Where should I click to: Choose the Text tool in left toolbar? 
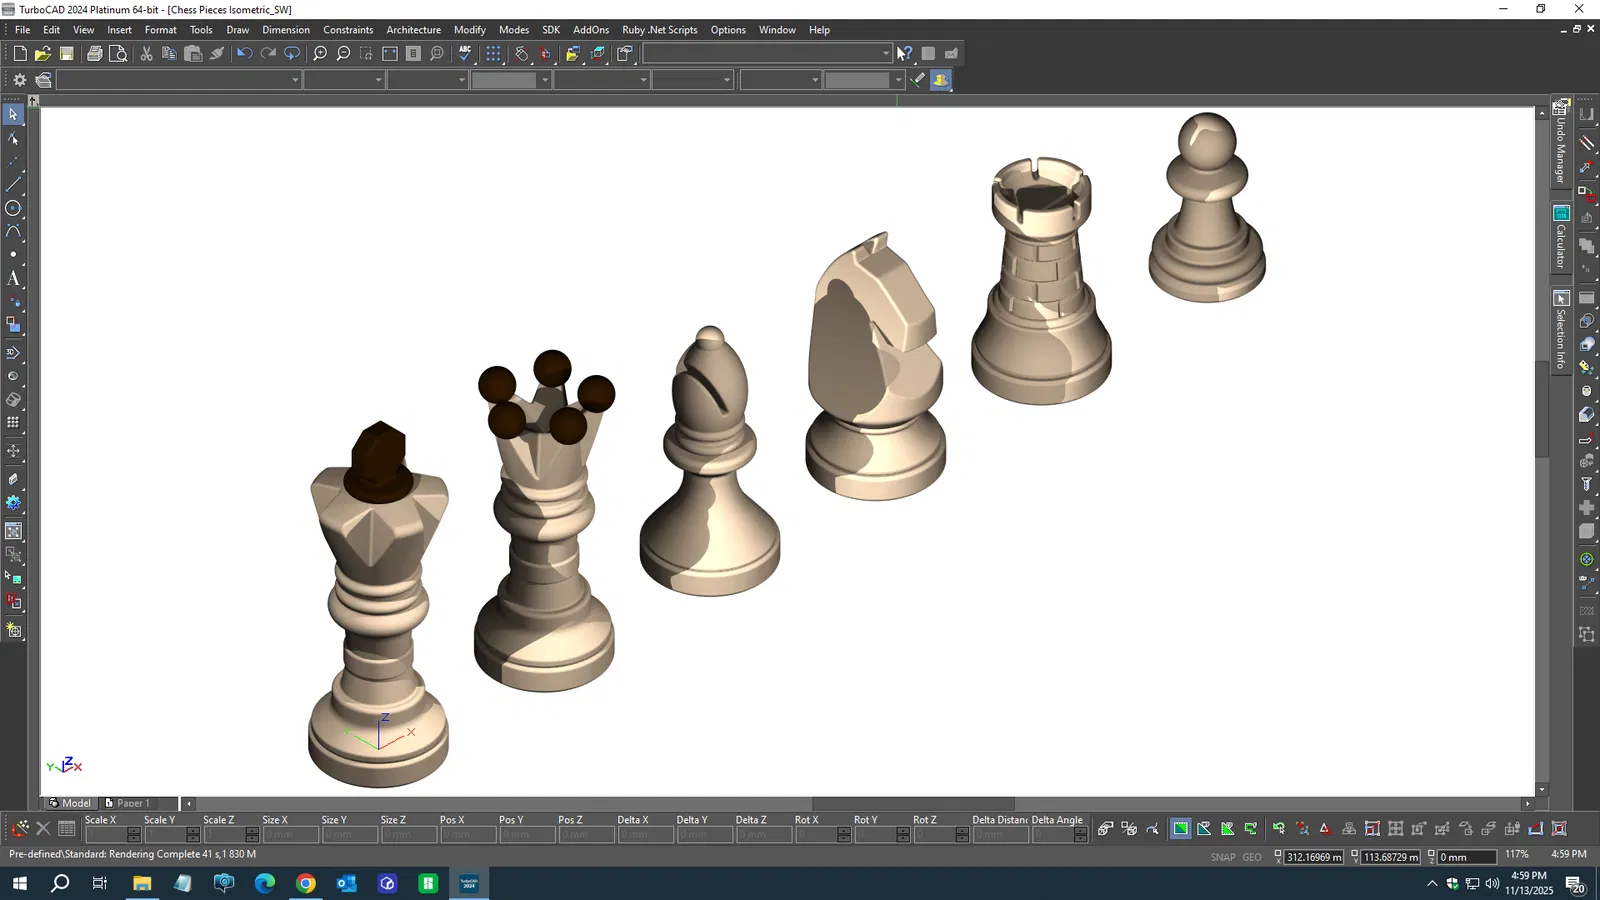click(13, 278)
